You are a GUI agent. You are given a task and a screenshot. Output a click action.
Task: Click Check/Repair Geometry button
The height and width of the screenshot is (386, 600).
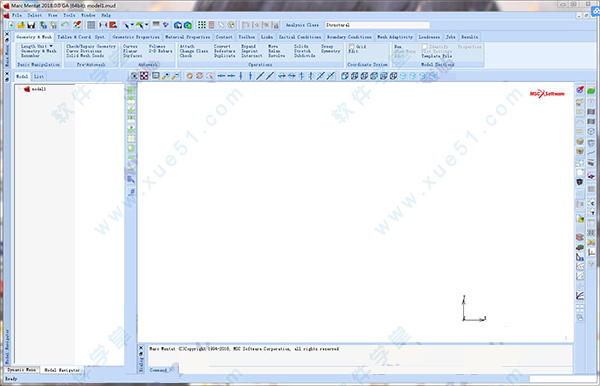[91, 46]
